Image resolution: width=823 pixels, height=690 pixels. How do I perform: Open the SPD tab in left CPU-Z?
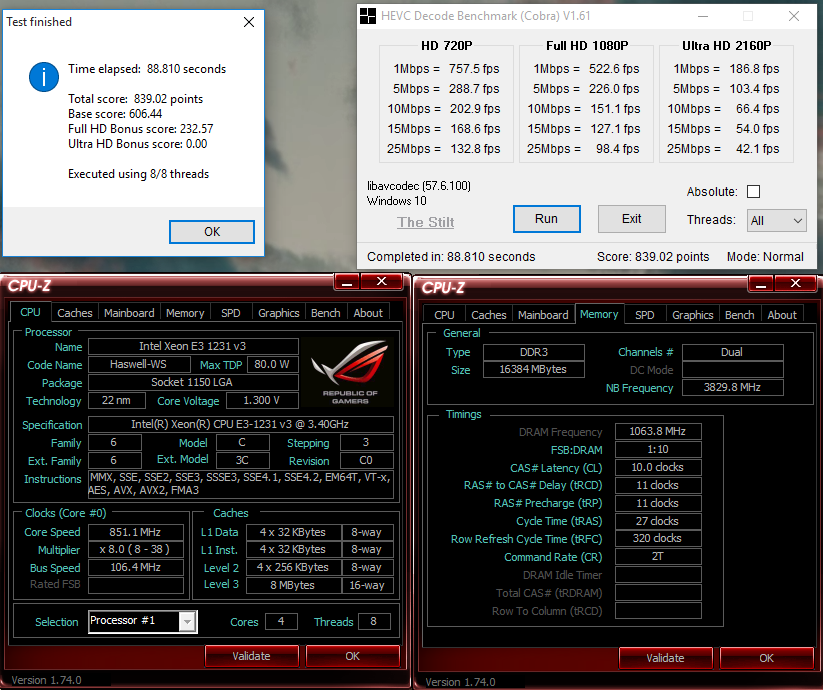point(230,313)
